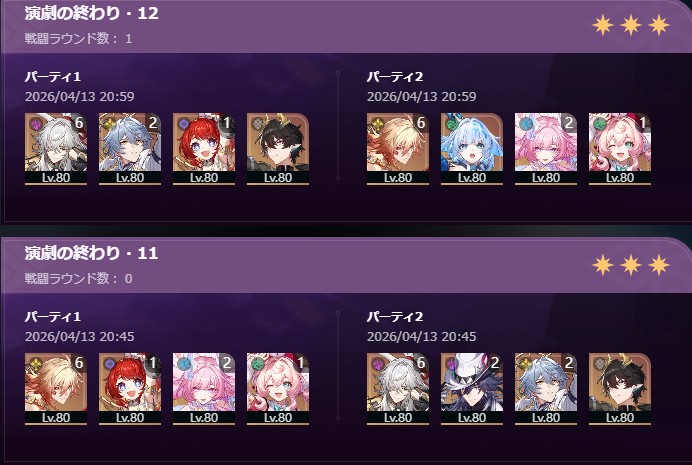Click imaginary element icon on stage 12 blue-haired male
The height and width of the screenshot is (465, 692).
109,124
